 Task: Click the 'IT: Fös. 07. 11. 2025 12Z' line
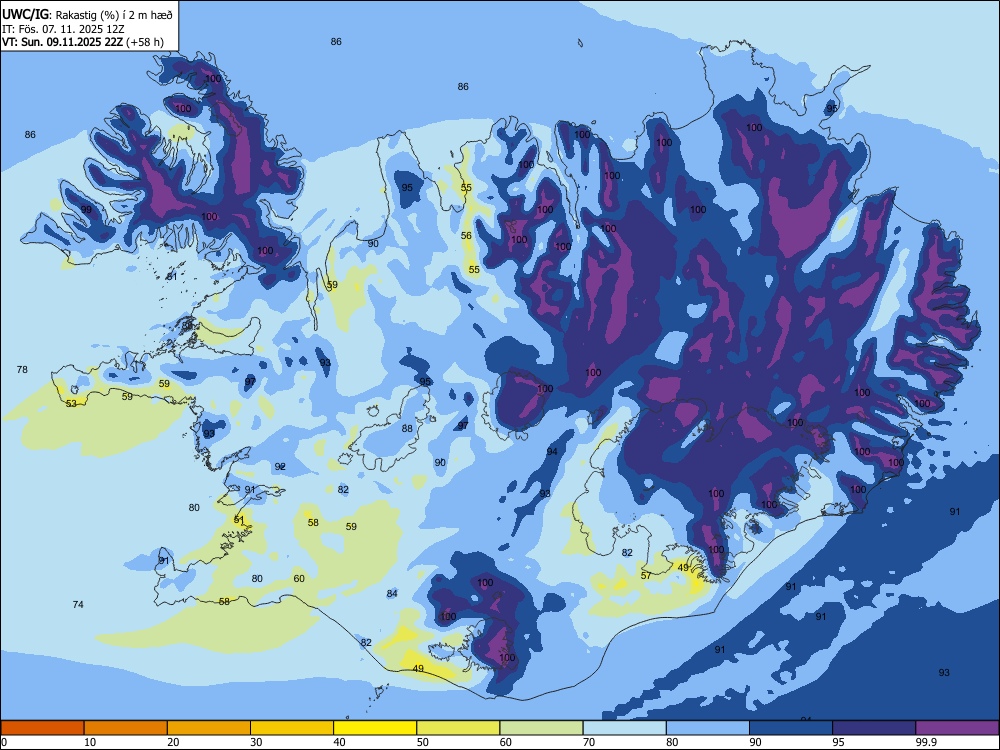pyautogui.click(x=62, y=29)
